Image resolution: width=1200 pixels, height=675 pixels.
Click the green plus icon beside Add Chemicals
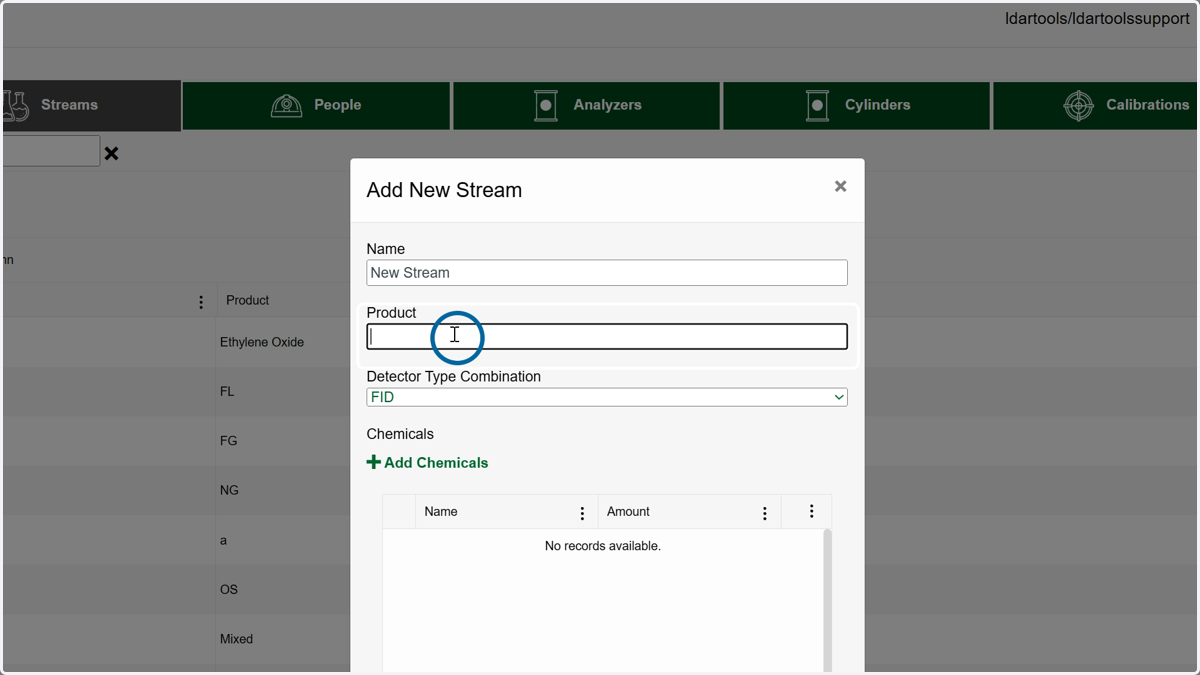(374, 462)
